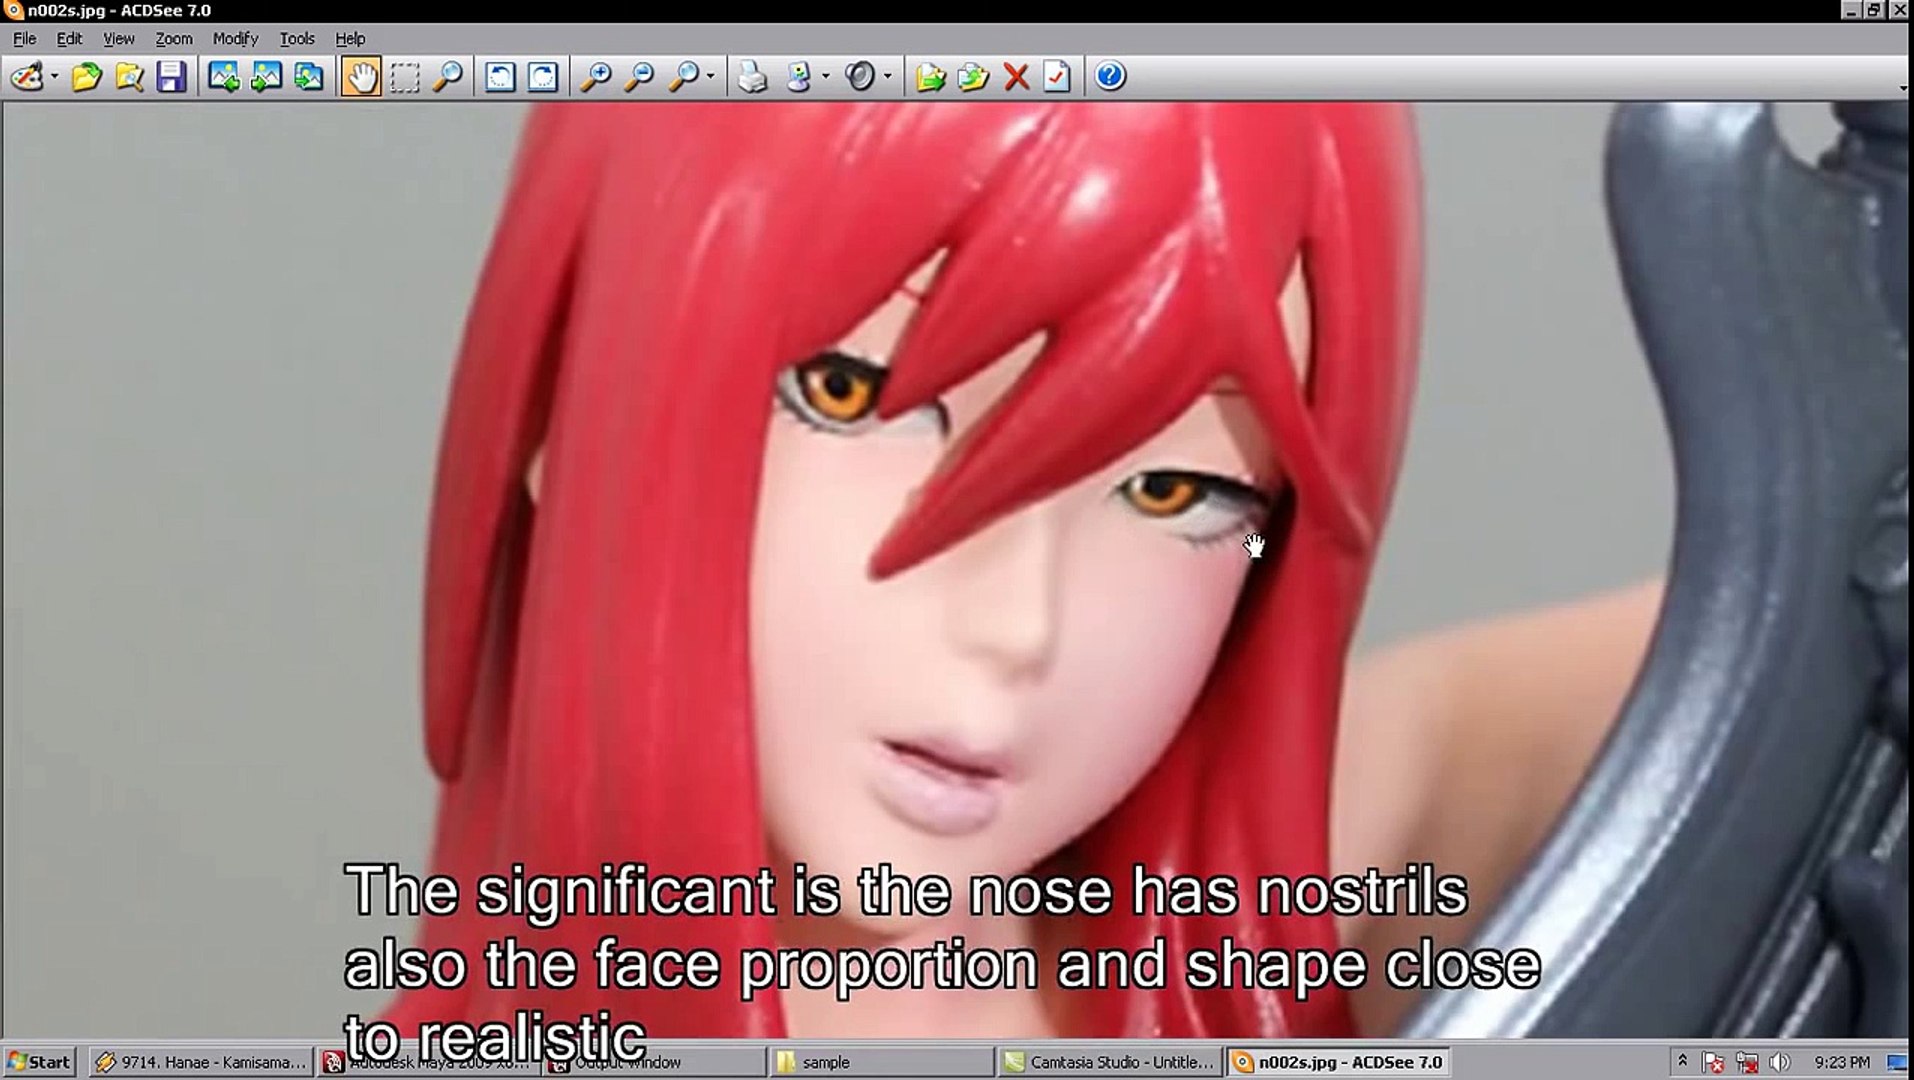Switch to the sample folder taskbar button

point(882,1062)
